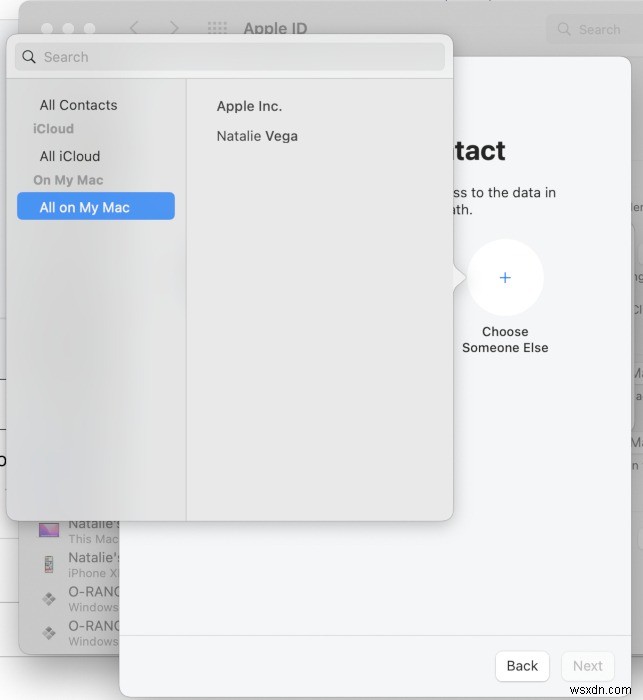Click the Natalie's iPhone device row text
The width and height of the screenshot is (643, 700).
pyautogui.click(x=94, y=565)
